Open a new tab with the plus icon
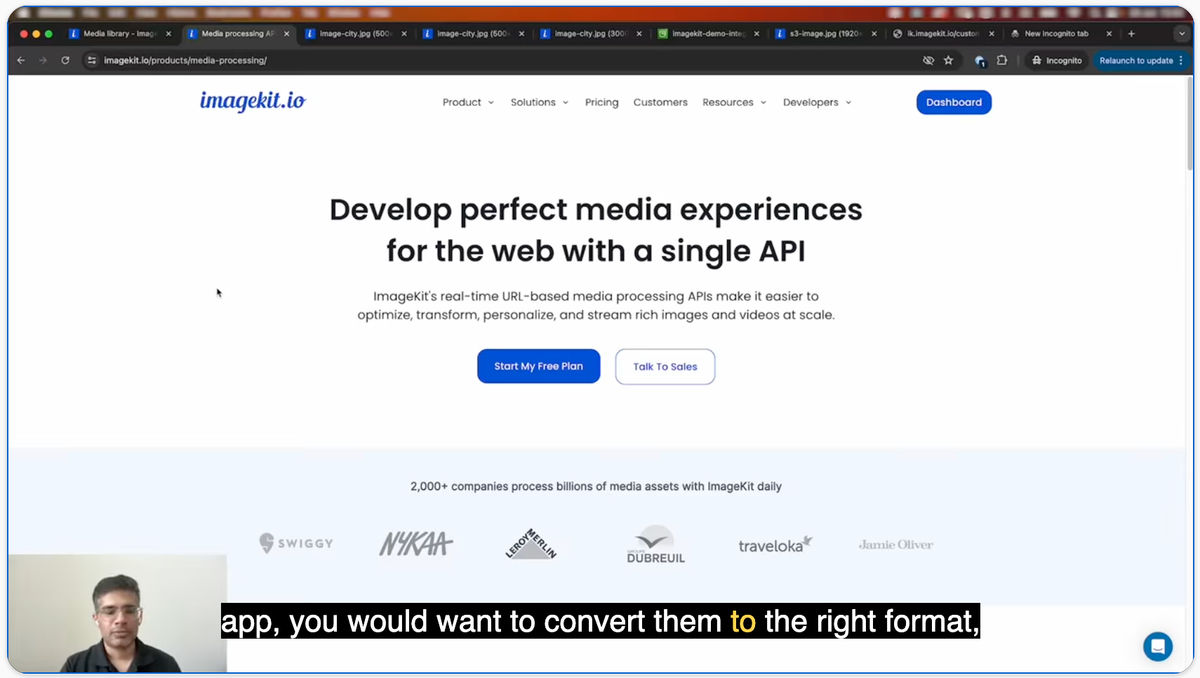This screenshot has width=1200, height=678. tap(1131, 33)
